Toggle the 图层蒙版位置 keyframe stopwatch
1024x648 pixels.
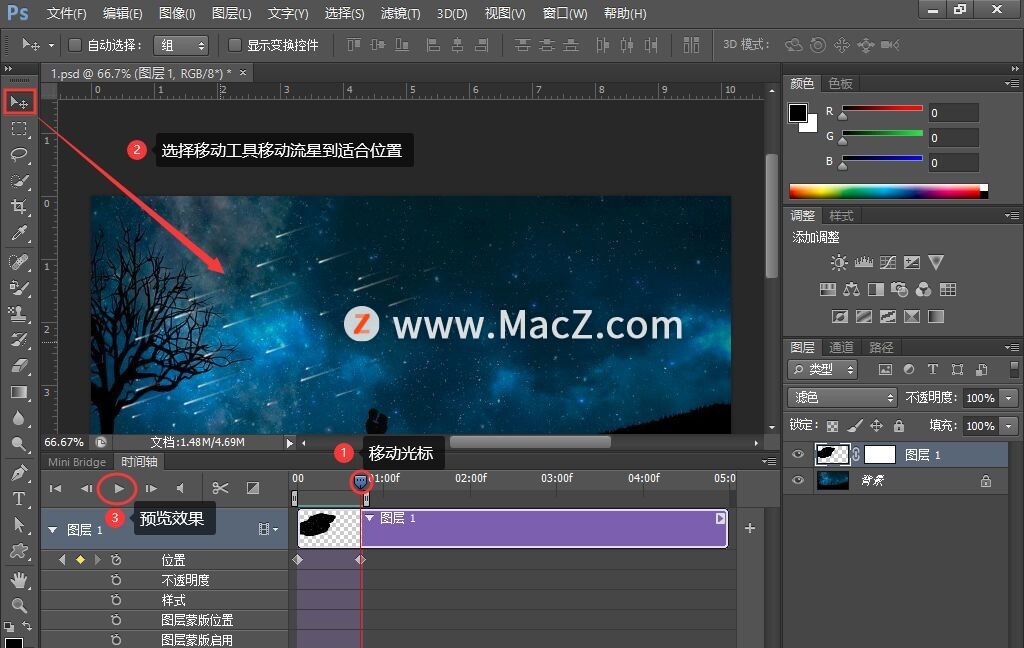click(x=116, y=620)
